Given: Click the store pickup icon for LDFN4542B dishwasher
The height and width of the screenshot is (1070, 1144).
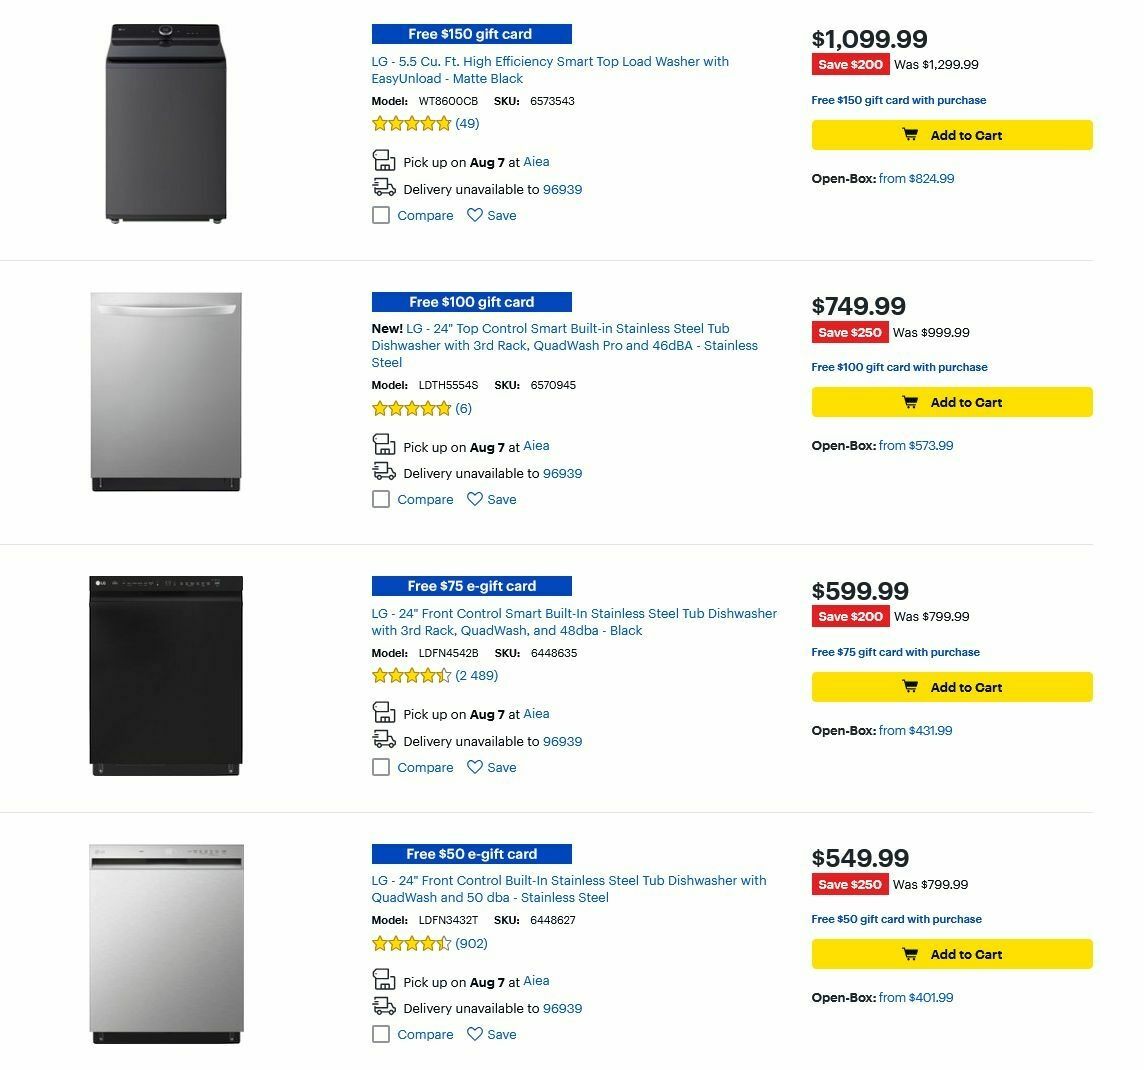Looking at the screenshot, I should click(383, 712).
